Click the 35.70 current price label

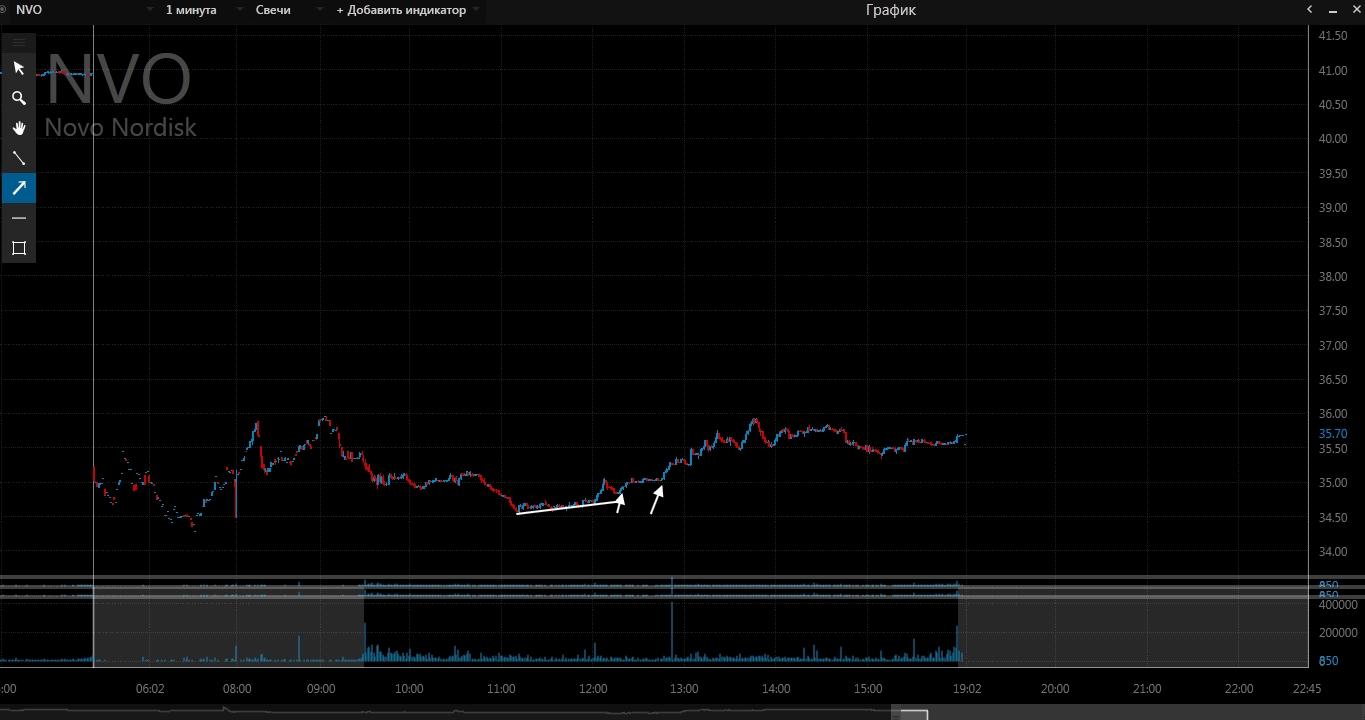(1332, 434)
